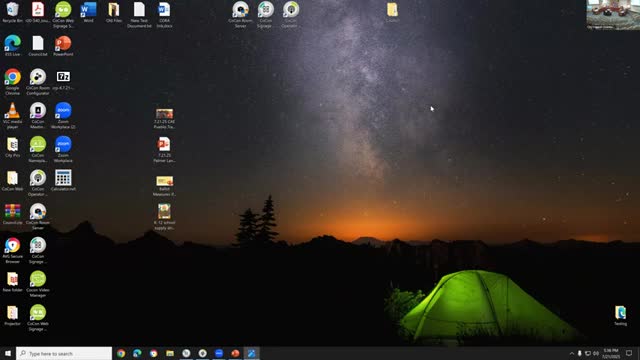The width and height of the screenshot is (640, 360).
Task: Switch to the highlighted active taskbar app
Action: click(251, 353)
